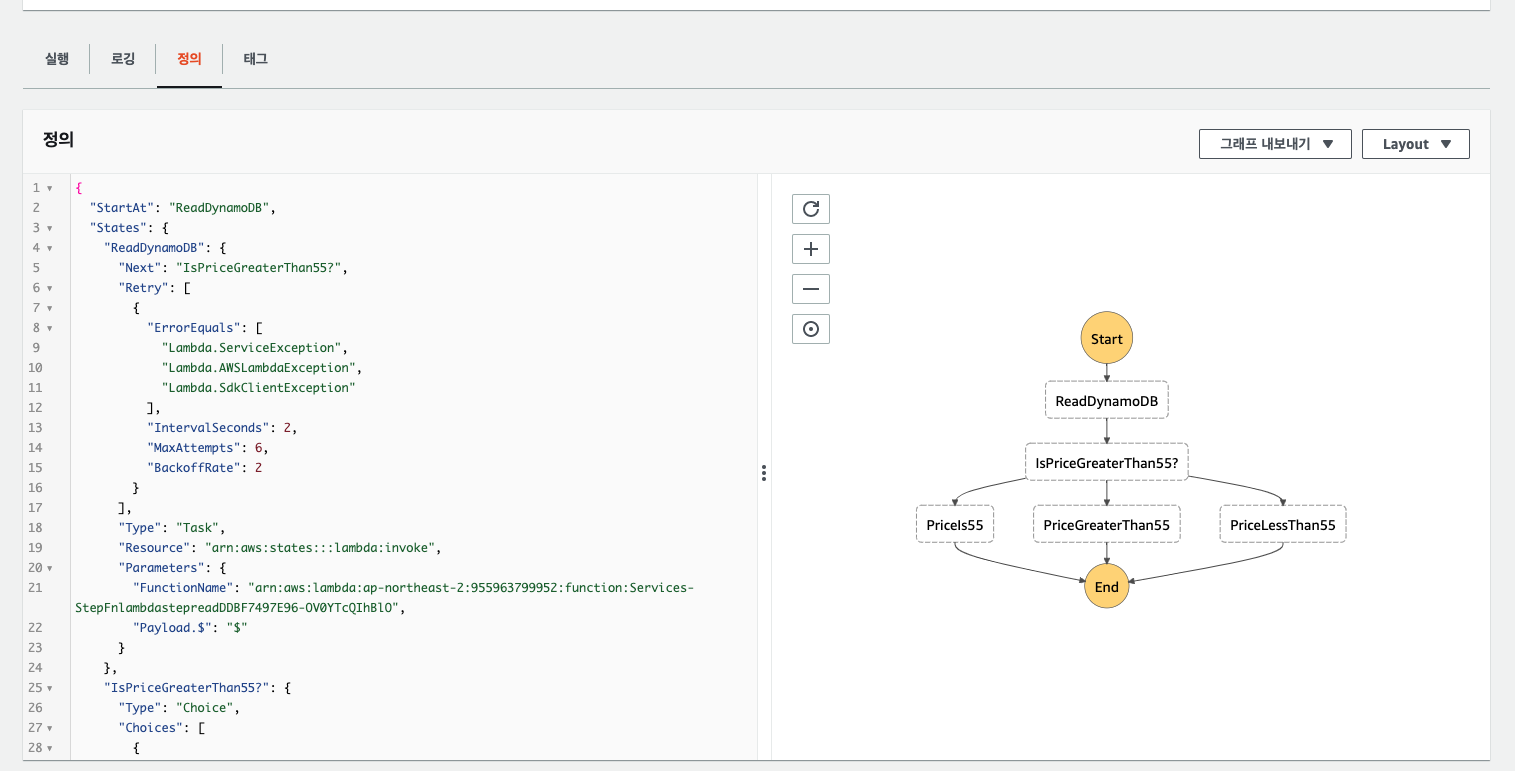Select the Start node in graph
The width and height of the screenshot is (1515, 771).
click(x=1107, y=339)
